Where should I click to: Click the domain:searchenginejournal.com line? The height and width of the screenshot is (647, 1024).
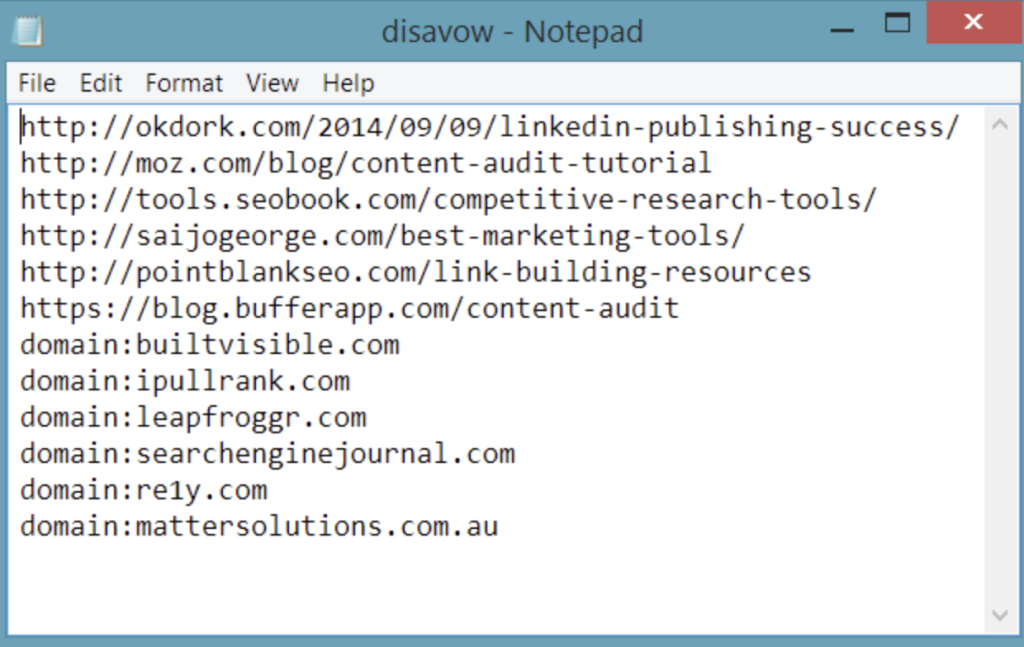click(268, 454)
